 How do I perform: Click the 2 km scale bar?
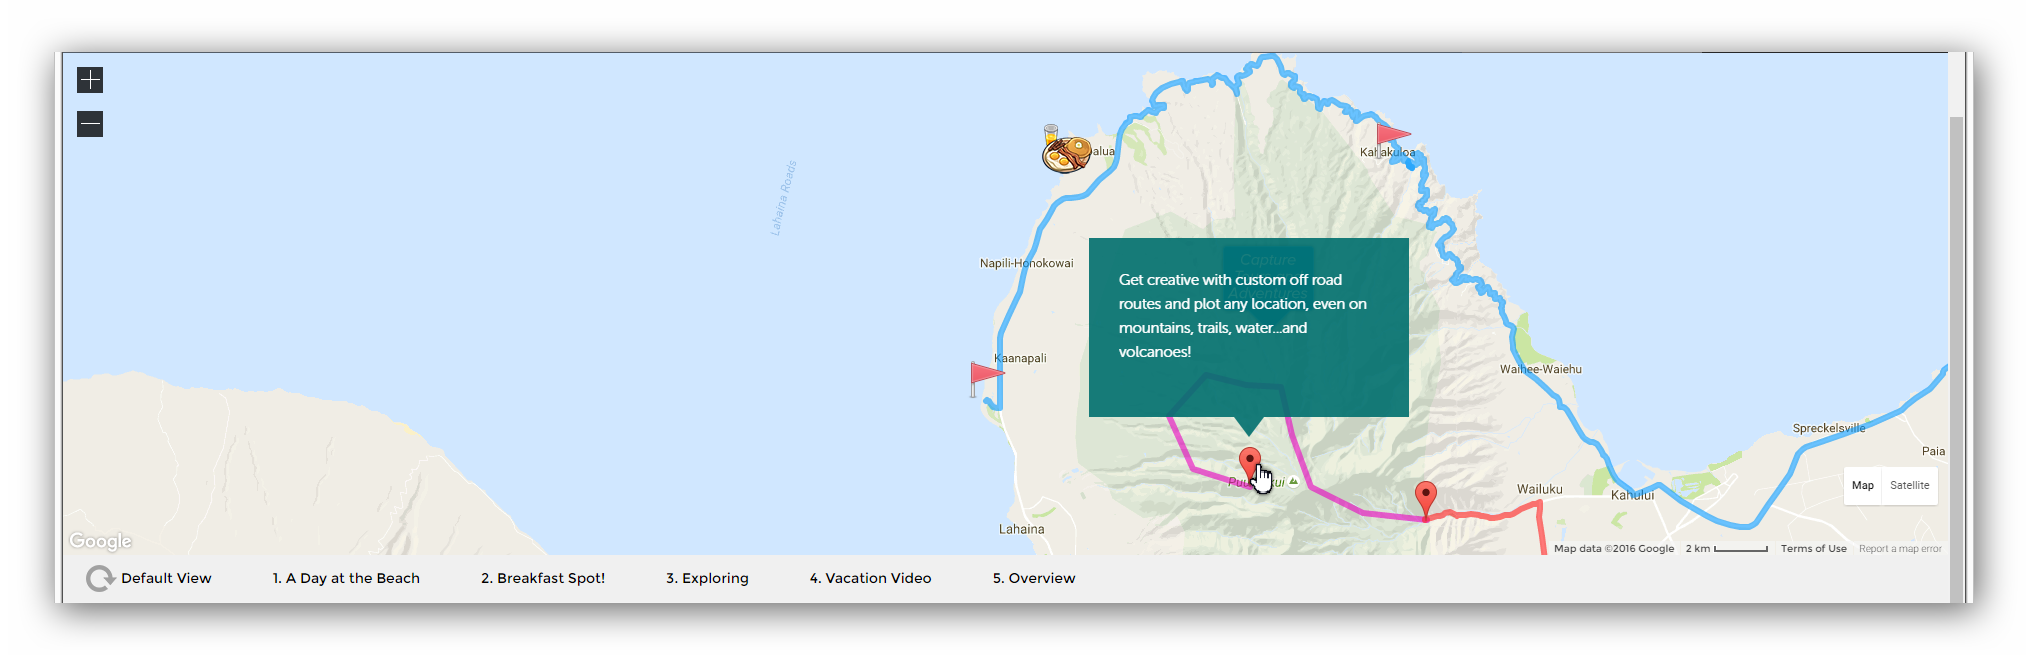click(x=1726, y=549)
